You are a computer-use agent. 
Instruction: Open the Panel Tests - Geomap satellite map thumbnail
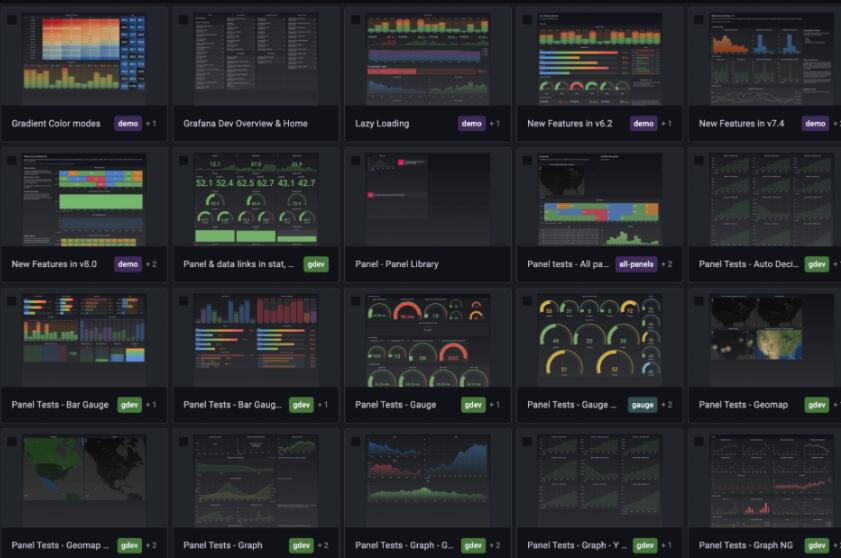[772, 340]
